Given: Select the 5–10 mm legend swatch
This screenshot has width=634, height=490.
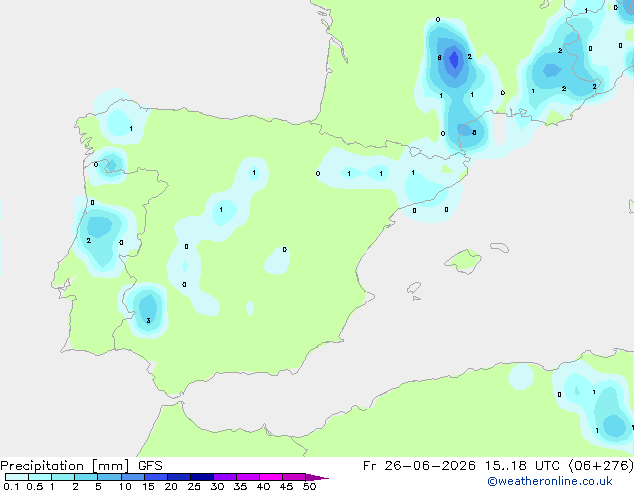Looking at the screenshot, I should pyautogui.click(x=109, y=477).
